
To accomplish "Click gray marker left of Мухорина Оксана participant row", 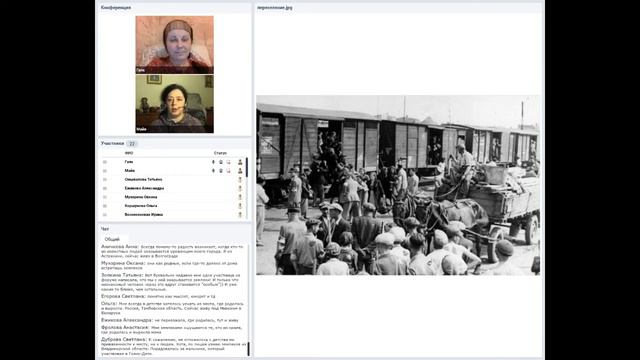I will (105, 197).
